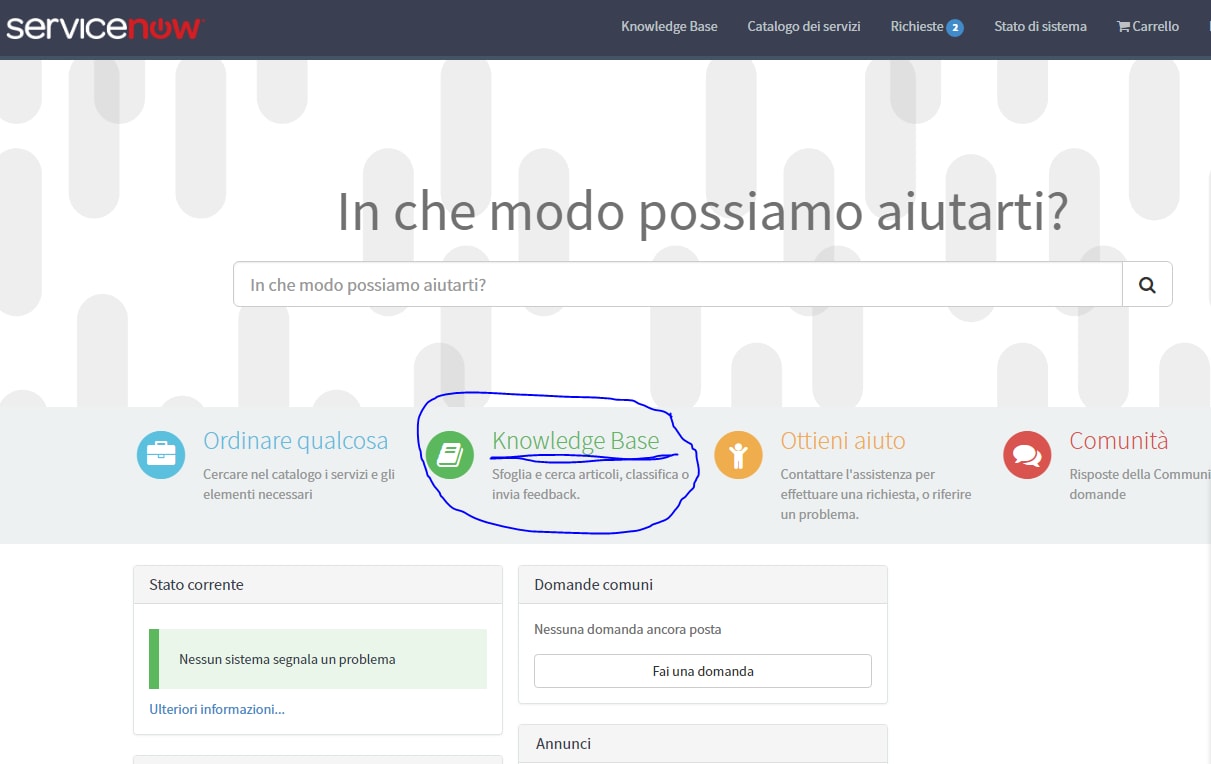Focus the 'In che modo possiamo aiutarti?' search field

pos(678,285)
